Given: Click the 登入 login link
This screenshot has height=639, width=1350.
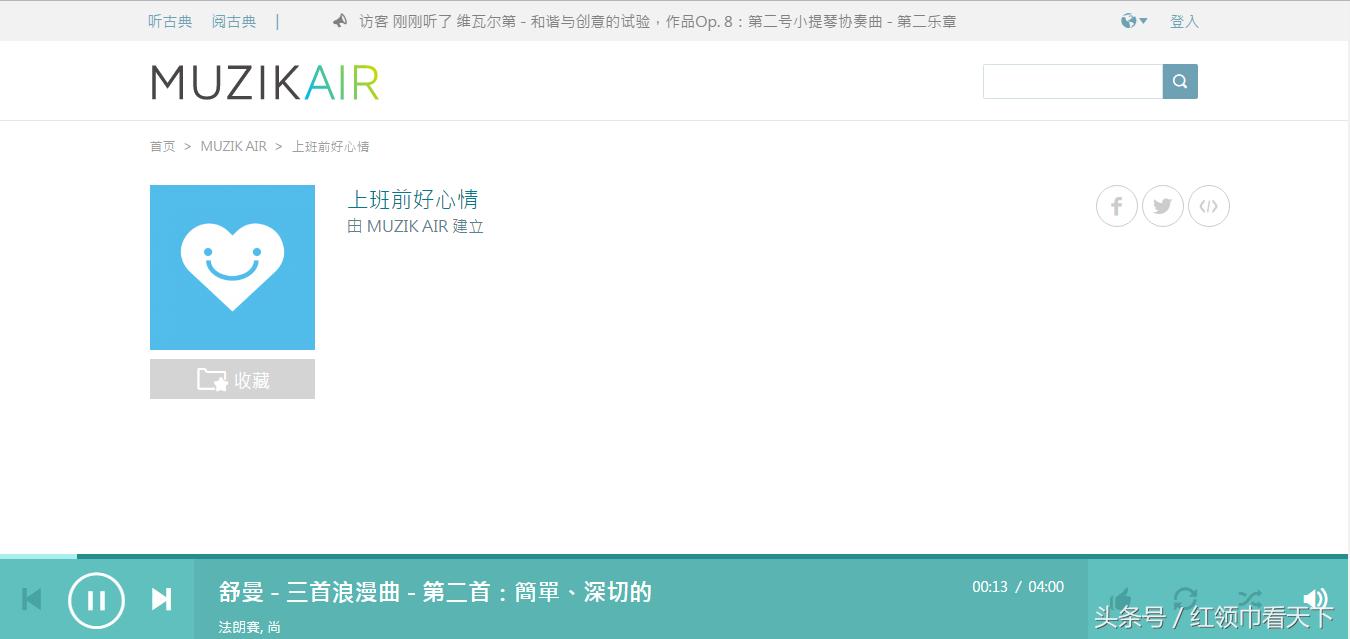Looking at the screenshot, I should (x=1184, y=20).
